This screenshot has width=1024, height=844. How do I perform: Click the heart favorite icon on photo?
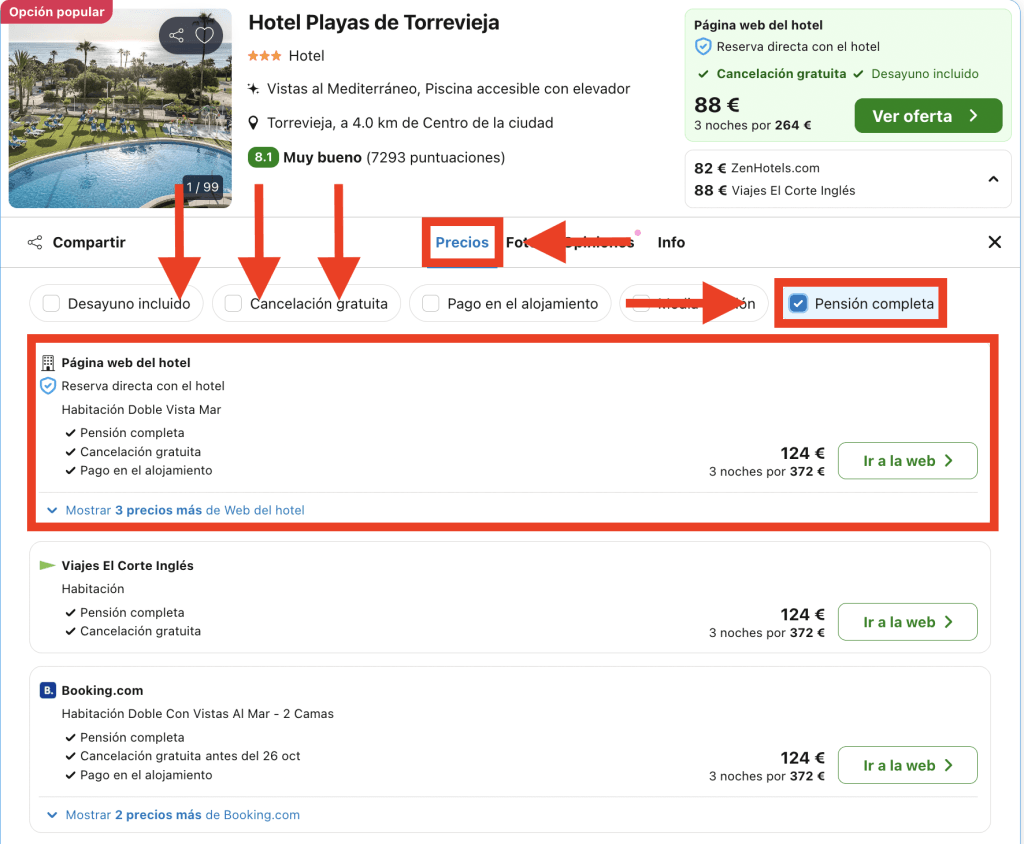tap(205, 36)
